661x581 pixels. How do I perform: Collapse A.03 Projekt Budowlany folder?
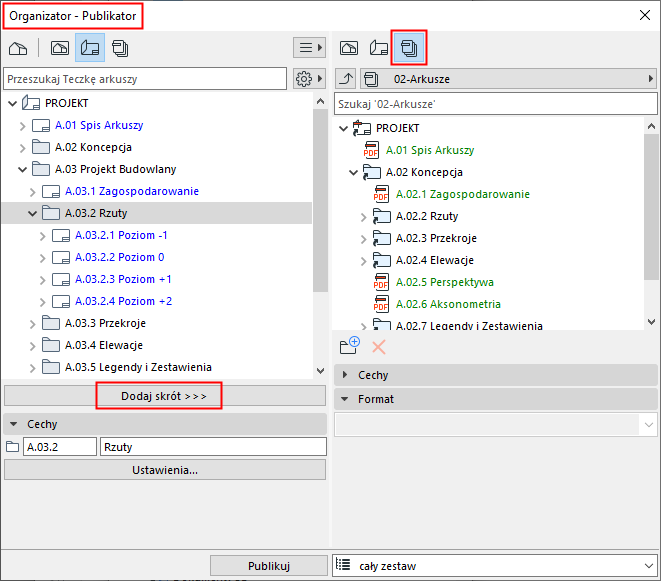coord(22,169)
